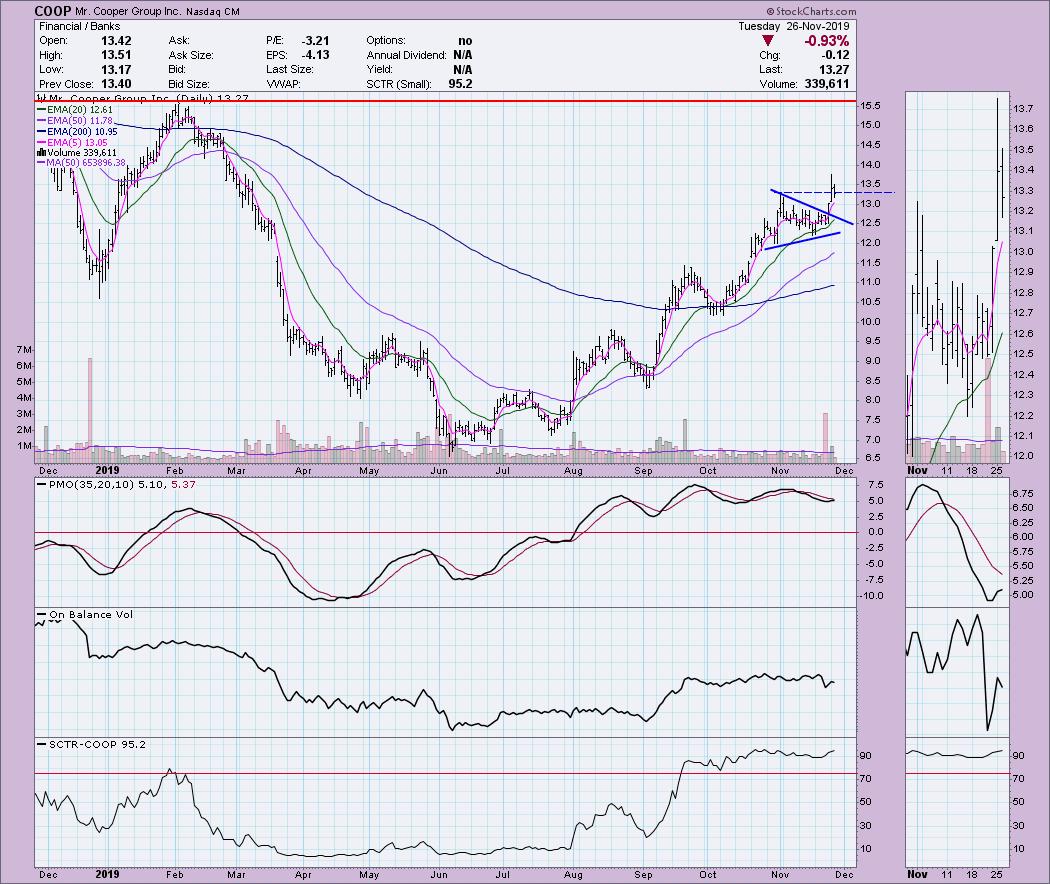The height and width of the screenshot is (884, 1050).
Task: Click the 15.5 price axis label
Action: click(871, 106)
